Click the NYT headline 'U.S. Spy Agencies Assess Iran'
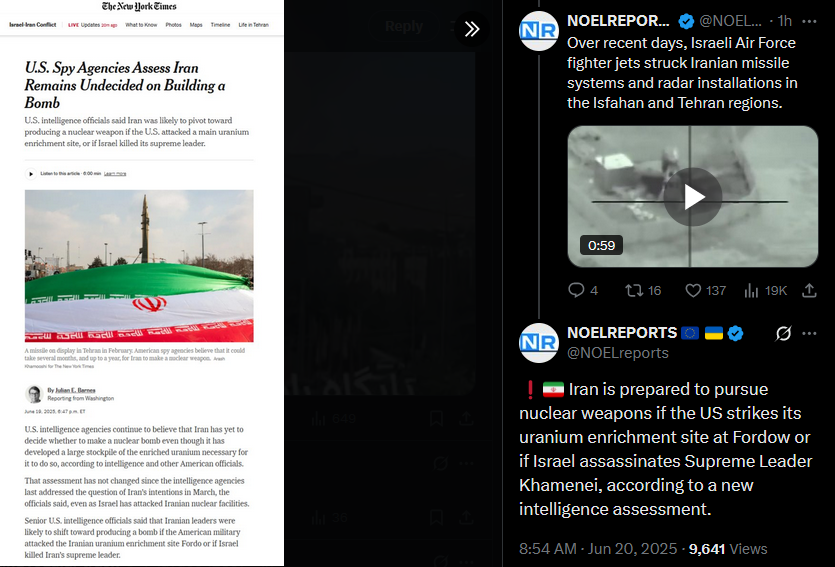 pos(125,85)
